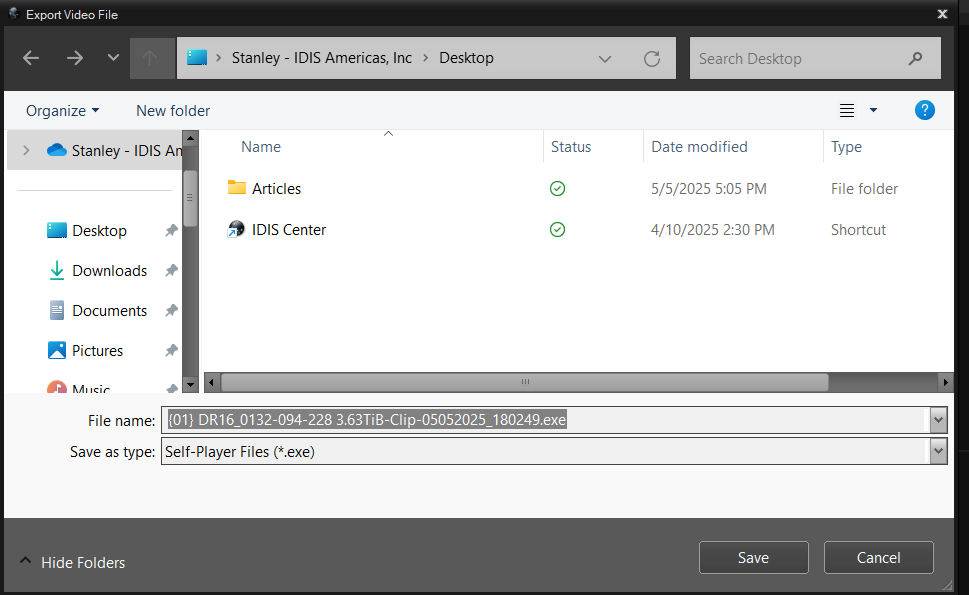Click the pin icon next to Downloads
This screenshot has width=969, height=595.
tap(171, 271)
